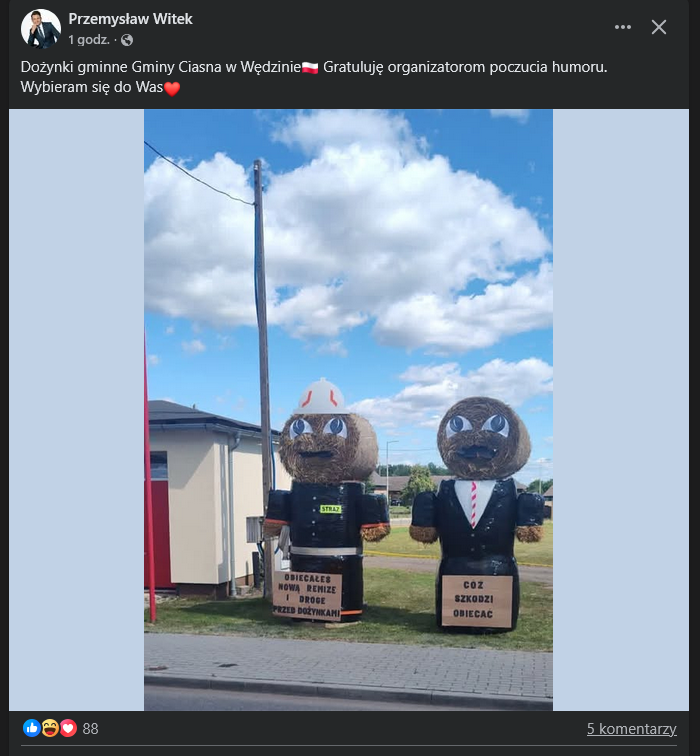Click the white firefighter helmet on hay figure
This screenshot has height=756, width=700.
(x=322, y=397)
